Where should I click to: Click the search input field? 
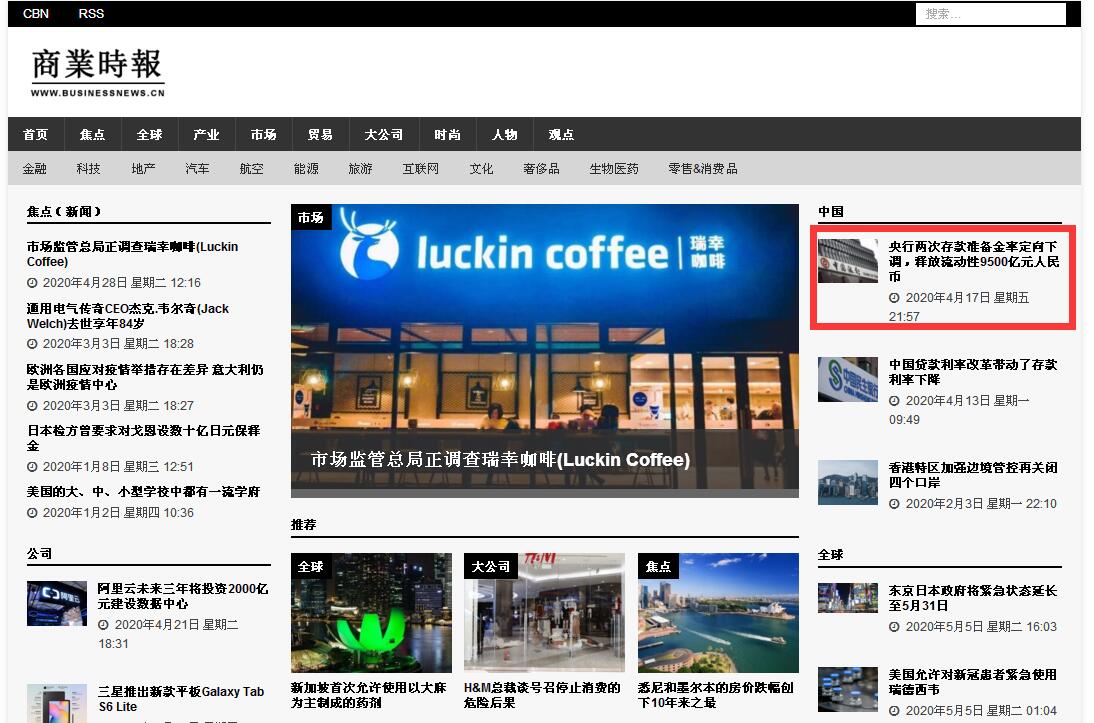pyautogui.click(x=990, y=14)
